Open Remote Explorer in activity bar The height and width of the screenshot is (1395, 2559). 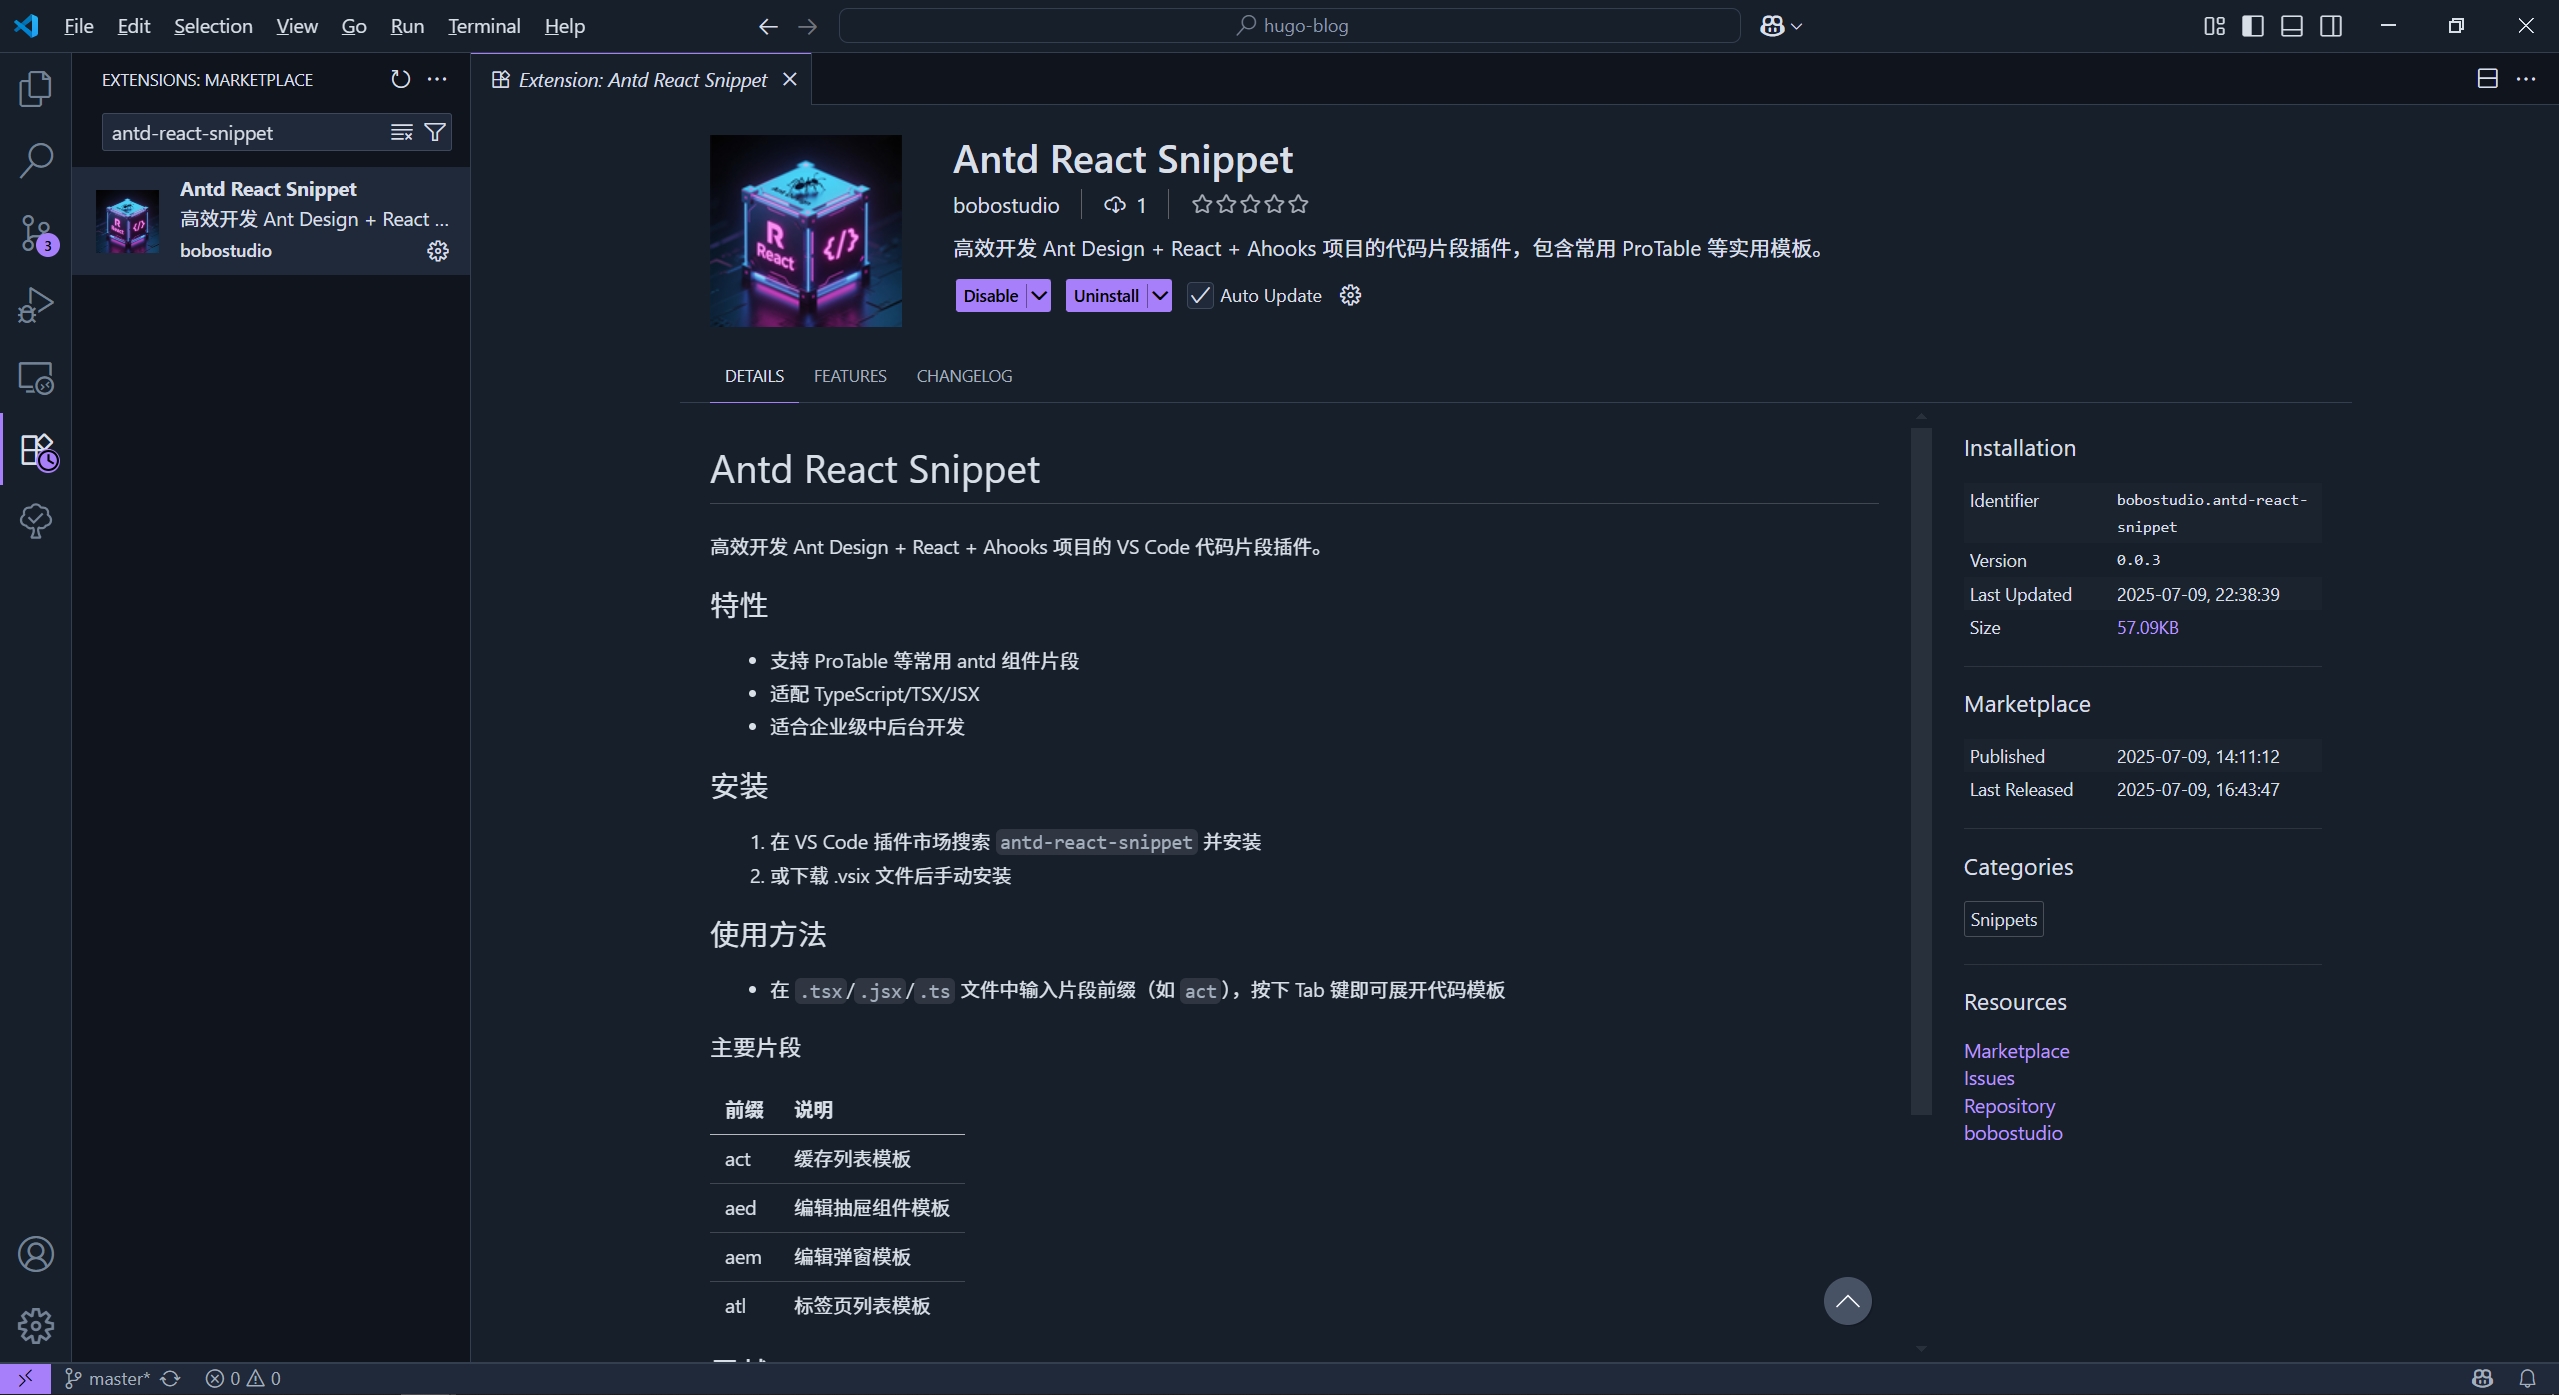click(36, 378)
